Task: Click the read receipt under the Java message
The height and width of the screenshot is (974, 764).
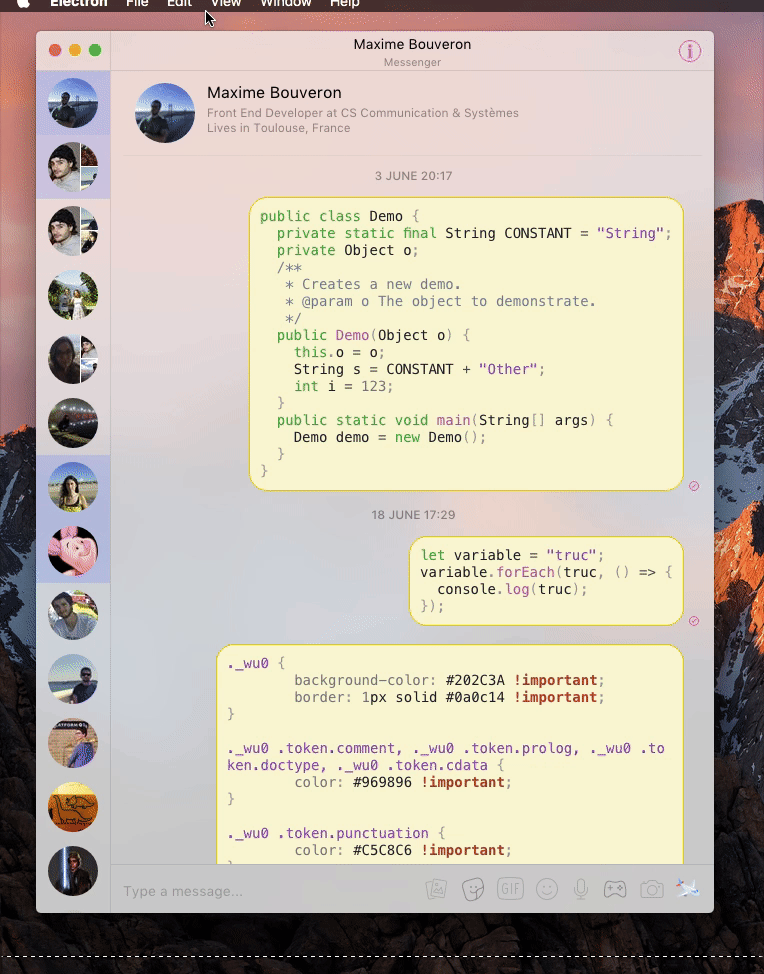Action: [694, 486]
